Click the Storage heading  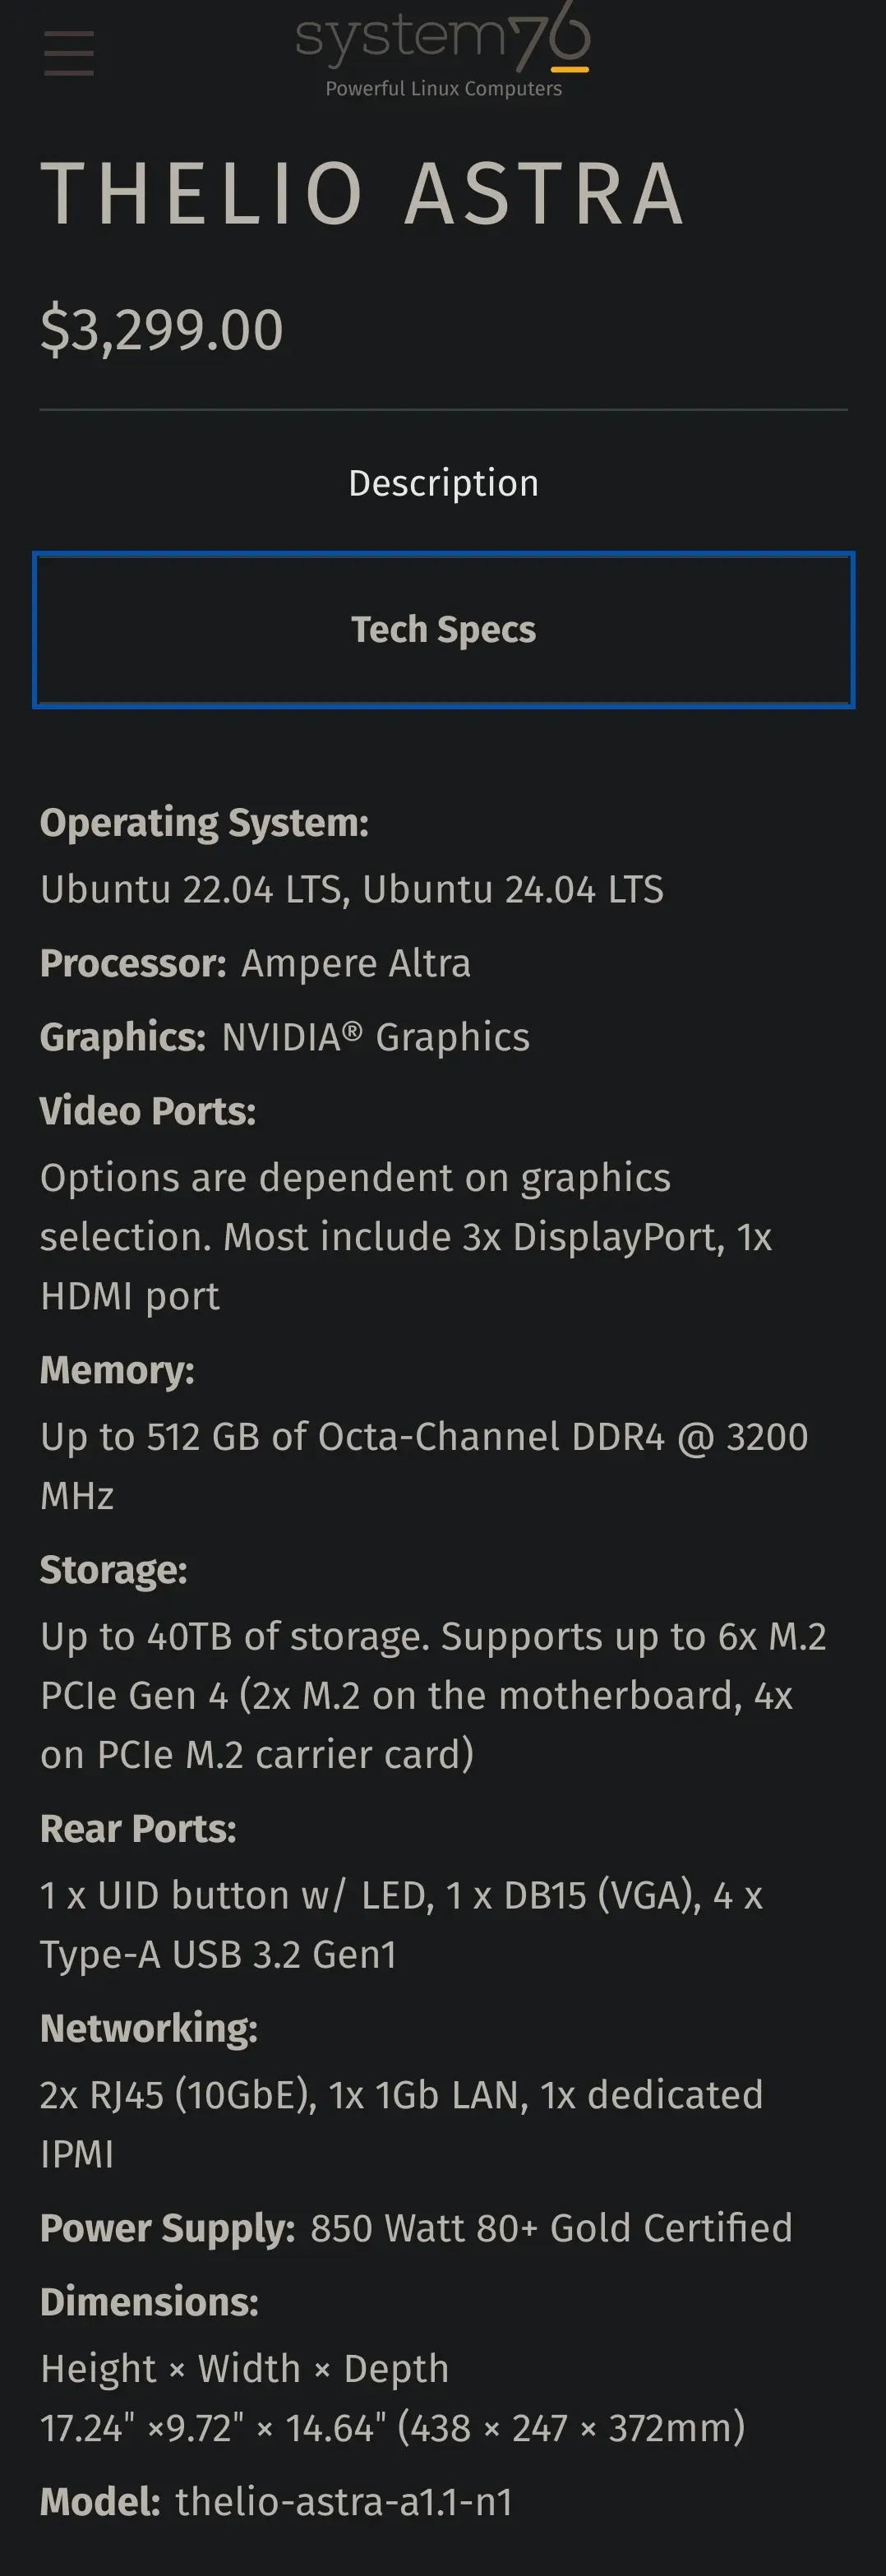(113, 1570)
